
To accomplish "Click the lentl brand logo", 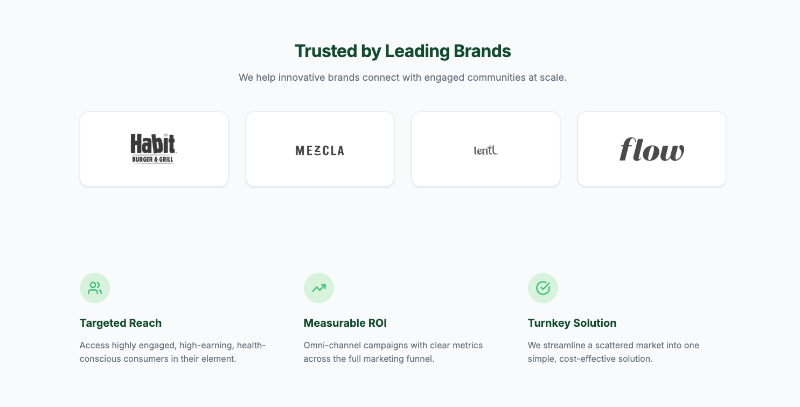I will pyautogui.click(x=485, y=150).
